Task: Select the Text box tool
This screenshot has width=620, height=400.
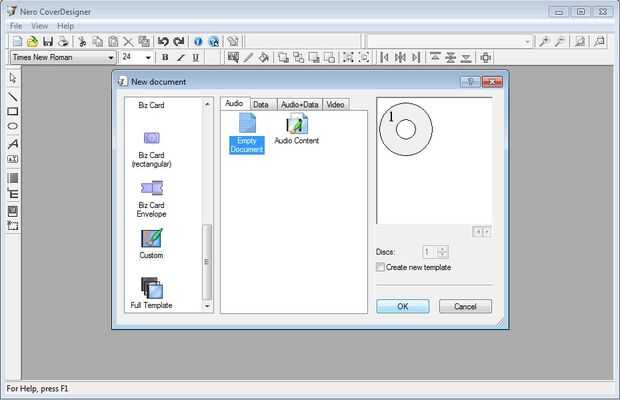Action: pyautogui.click(x=13, y=159)
